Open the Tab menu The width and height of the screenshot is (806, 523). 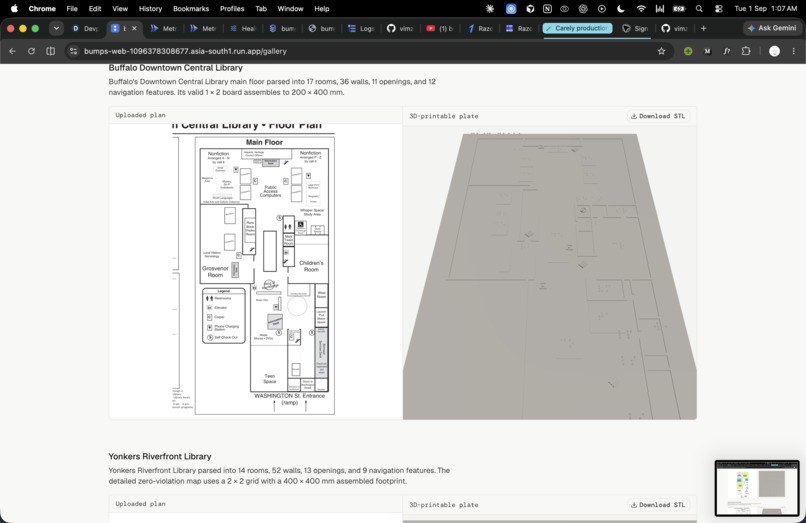click(261, 8)
